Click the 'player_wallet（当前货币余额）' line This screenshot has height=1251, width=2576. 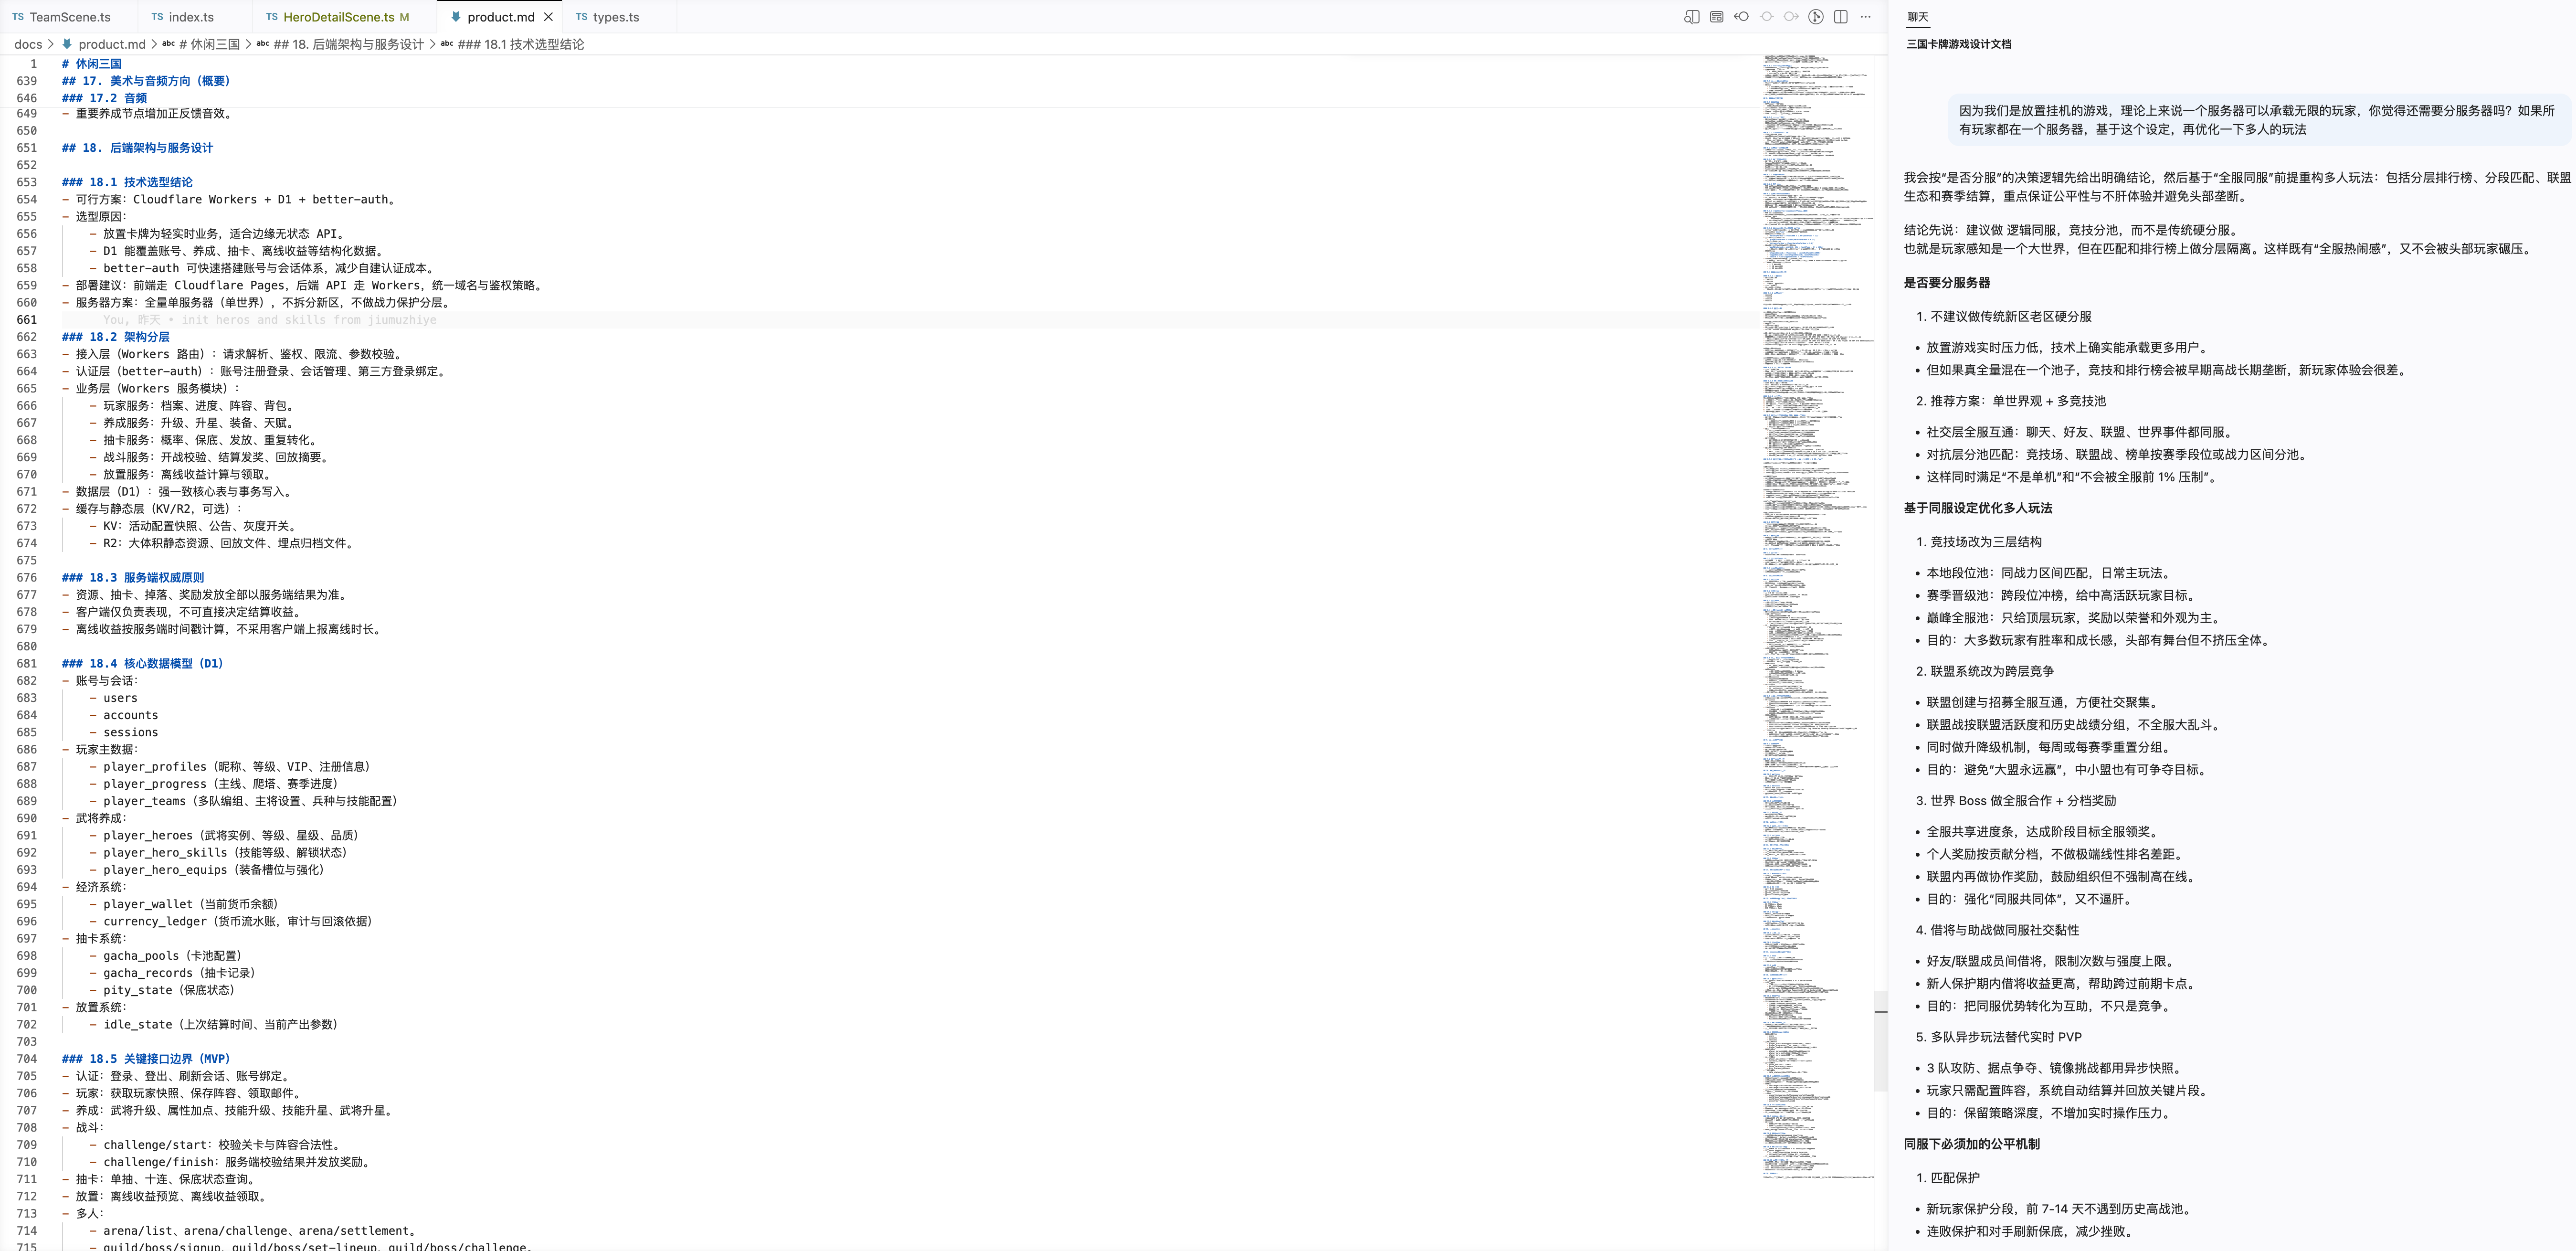click(x=185, y=904)
